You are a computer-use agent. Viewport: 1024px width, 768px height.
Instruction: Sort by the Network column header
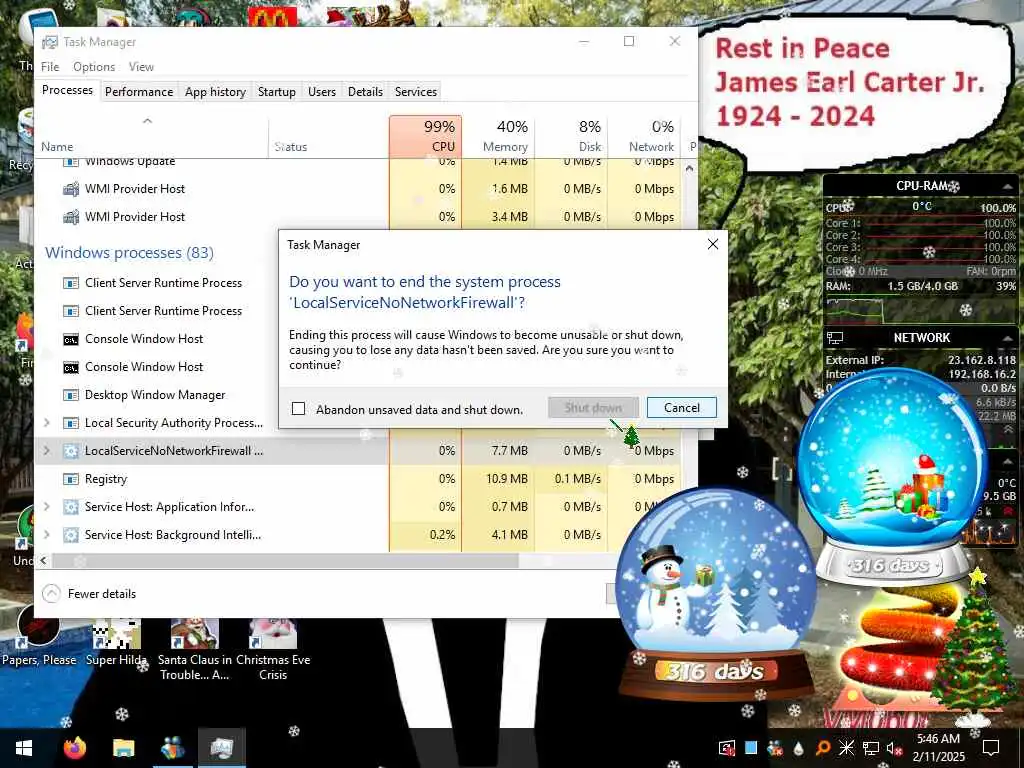[644, 136]
